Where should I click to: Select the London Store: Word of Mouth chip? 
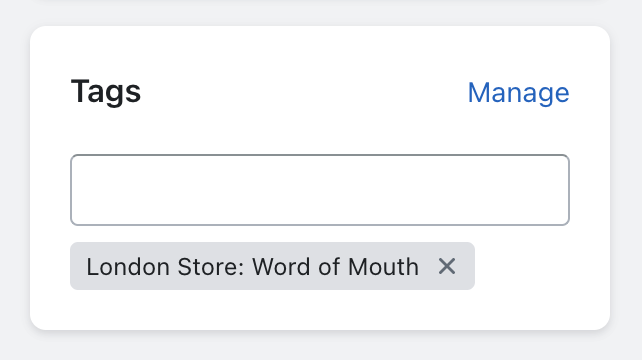(272, 266)
